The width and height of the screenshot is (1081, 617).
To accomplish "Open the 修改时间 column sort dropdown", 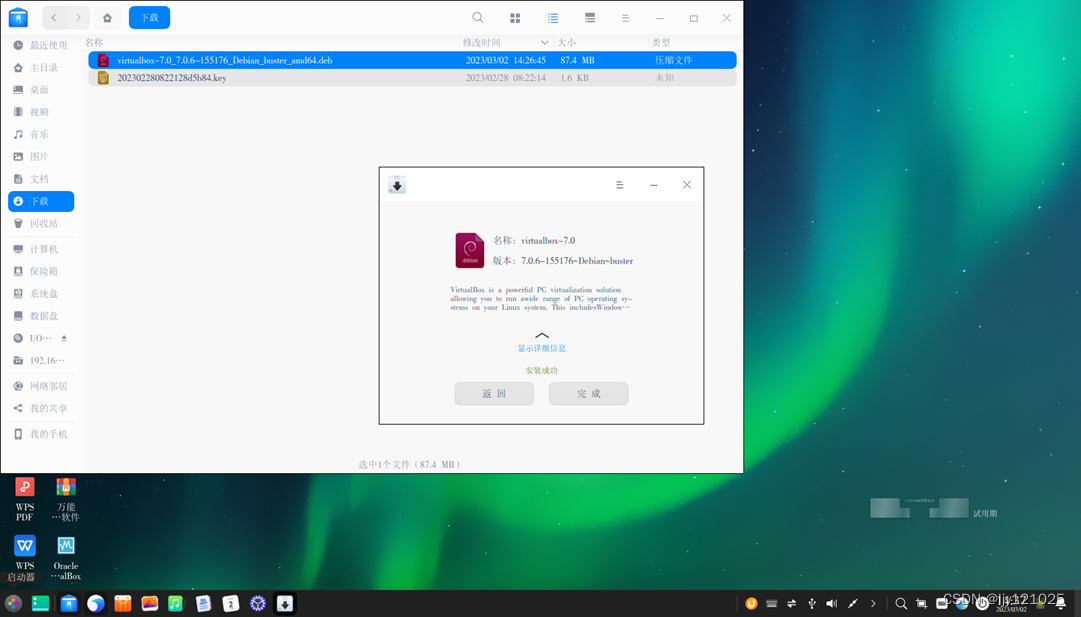I will pyautogui.click(x=544, y=42).
